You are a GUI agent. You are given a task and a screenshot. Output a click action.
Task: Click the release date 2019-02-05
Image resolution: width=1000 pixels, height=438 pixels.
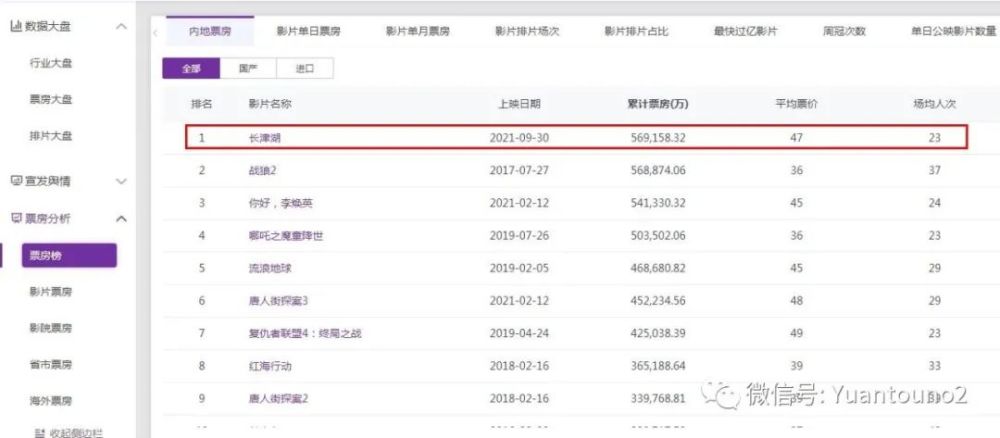coord(519,268)
